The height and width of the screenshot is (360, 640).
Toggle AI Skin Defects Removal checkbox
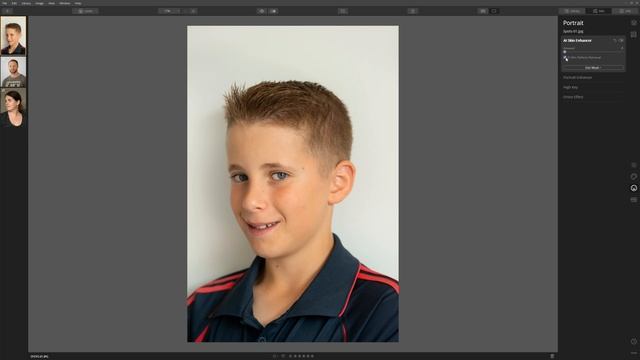565,58
